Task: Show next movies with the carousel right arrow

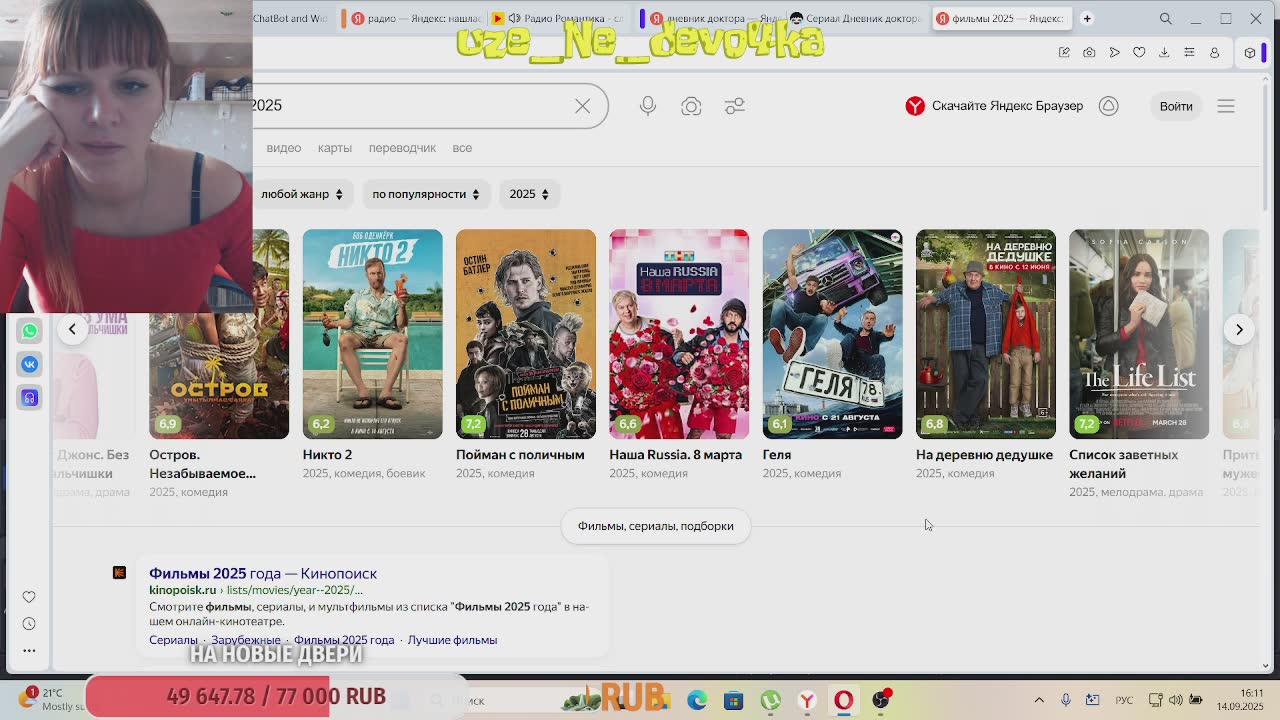Action: pyautogui.click(x=1239, y=329)
